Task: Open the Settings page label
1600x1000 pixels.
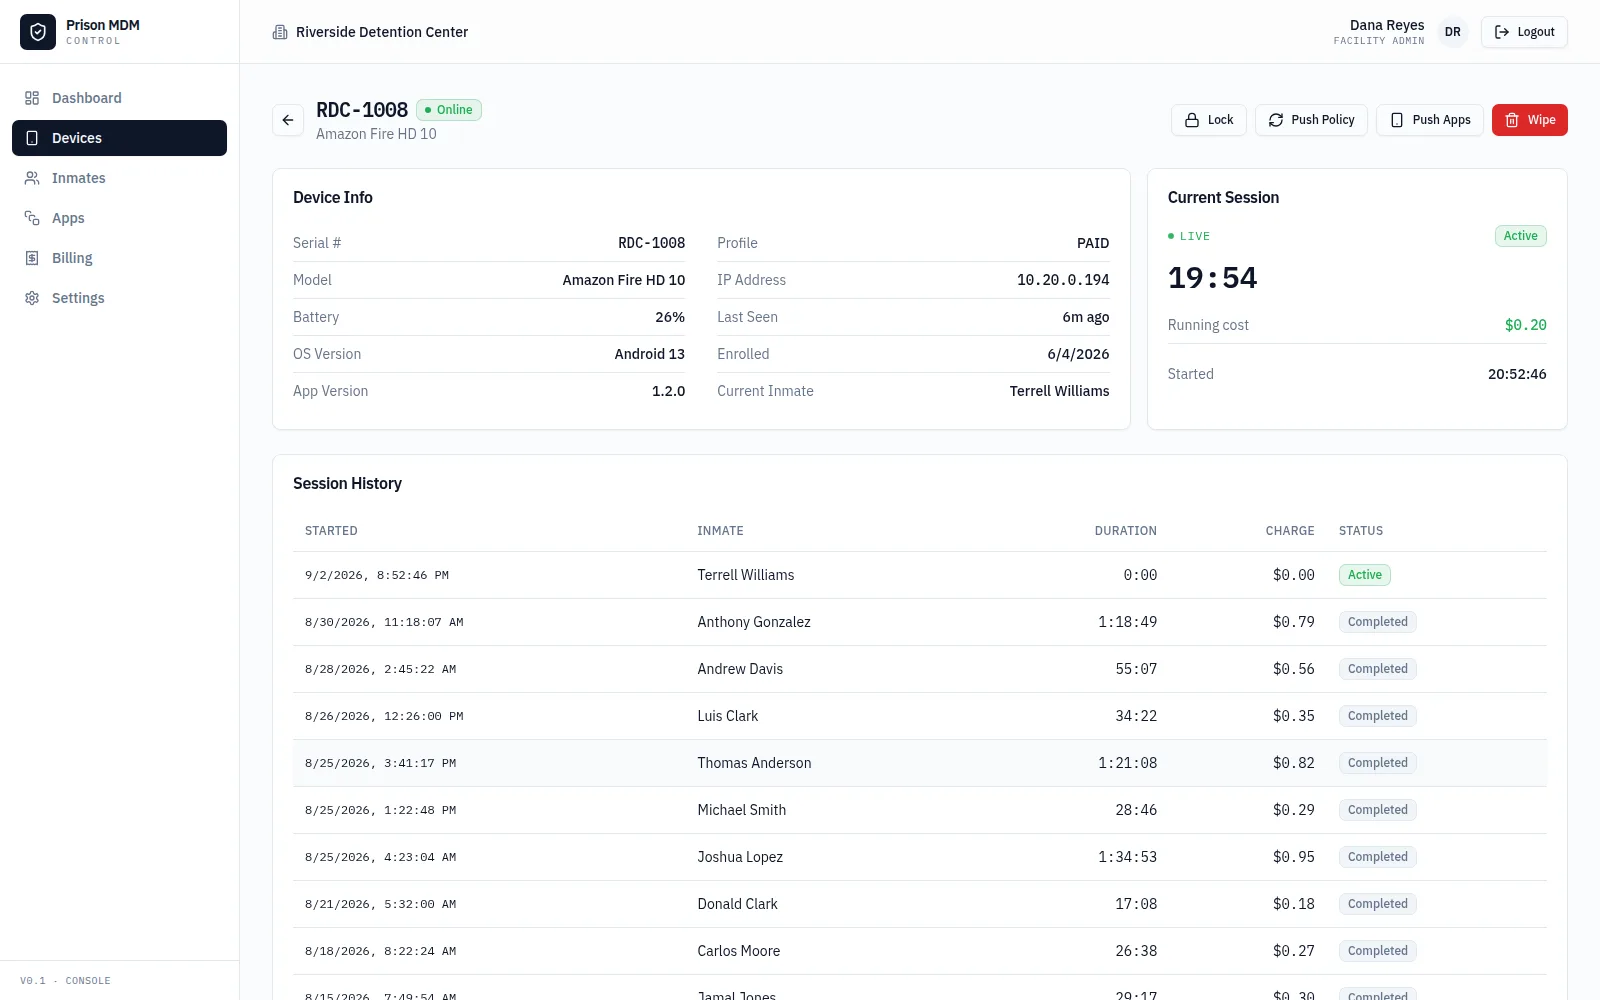Action: tap(78, 298)
